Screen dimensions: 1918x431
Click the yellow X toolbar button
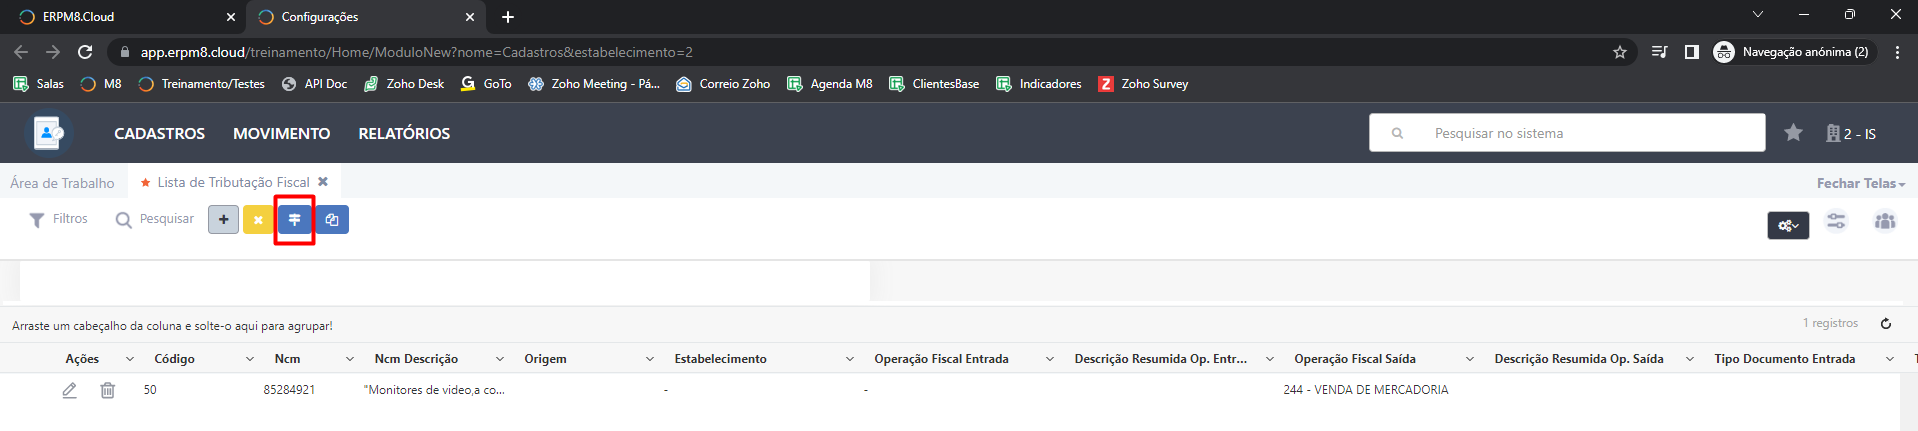[x=258, y=220]
